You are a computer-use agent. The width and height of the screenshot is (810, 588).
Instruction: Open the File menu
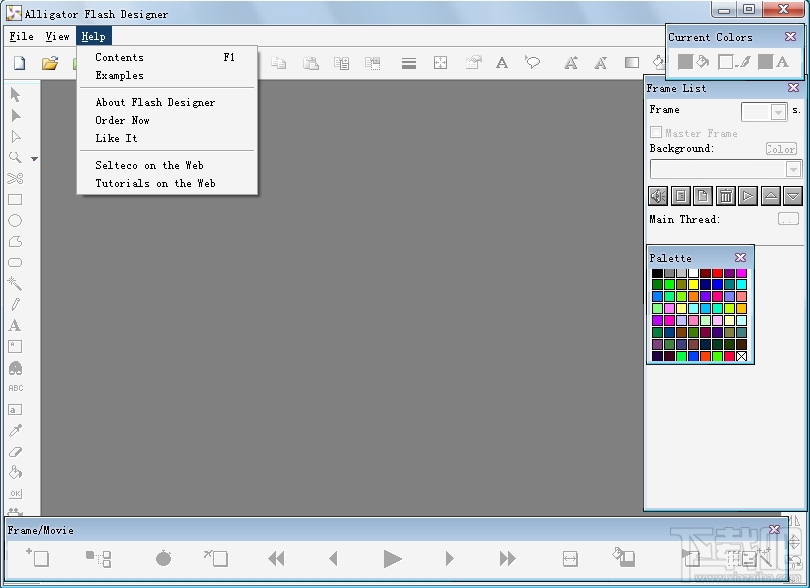(20, 36)
